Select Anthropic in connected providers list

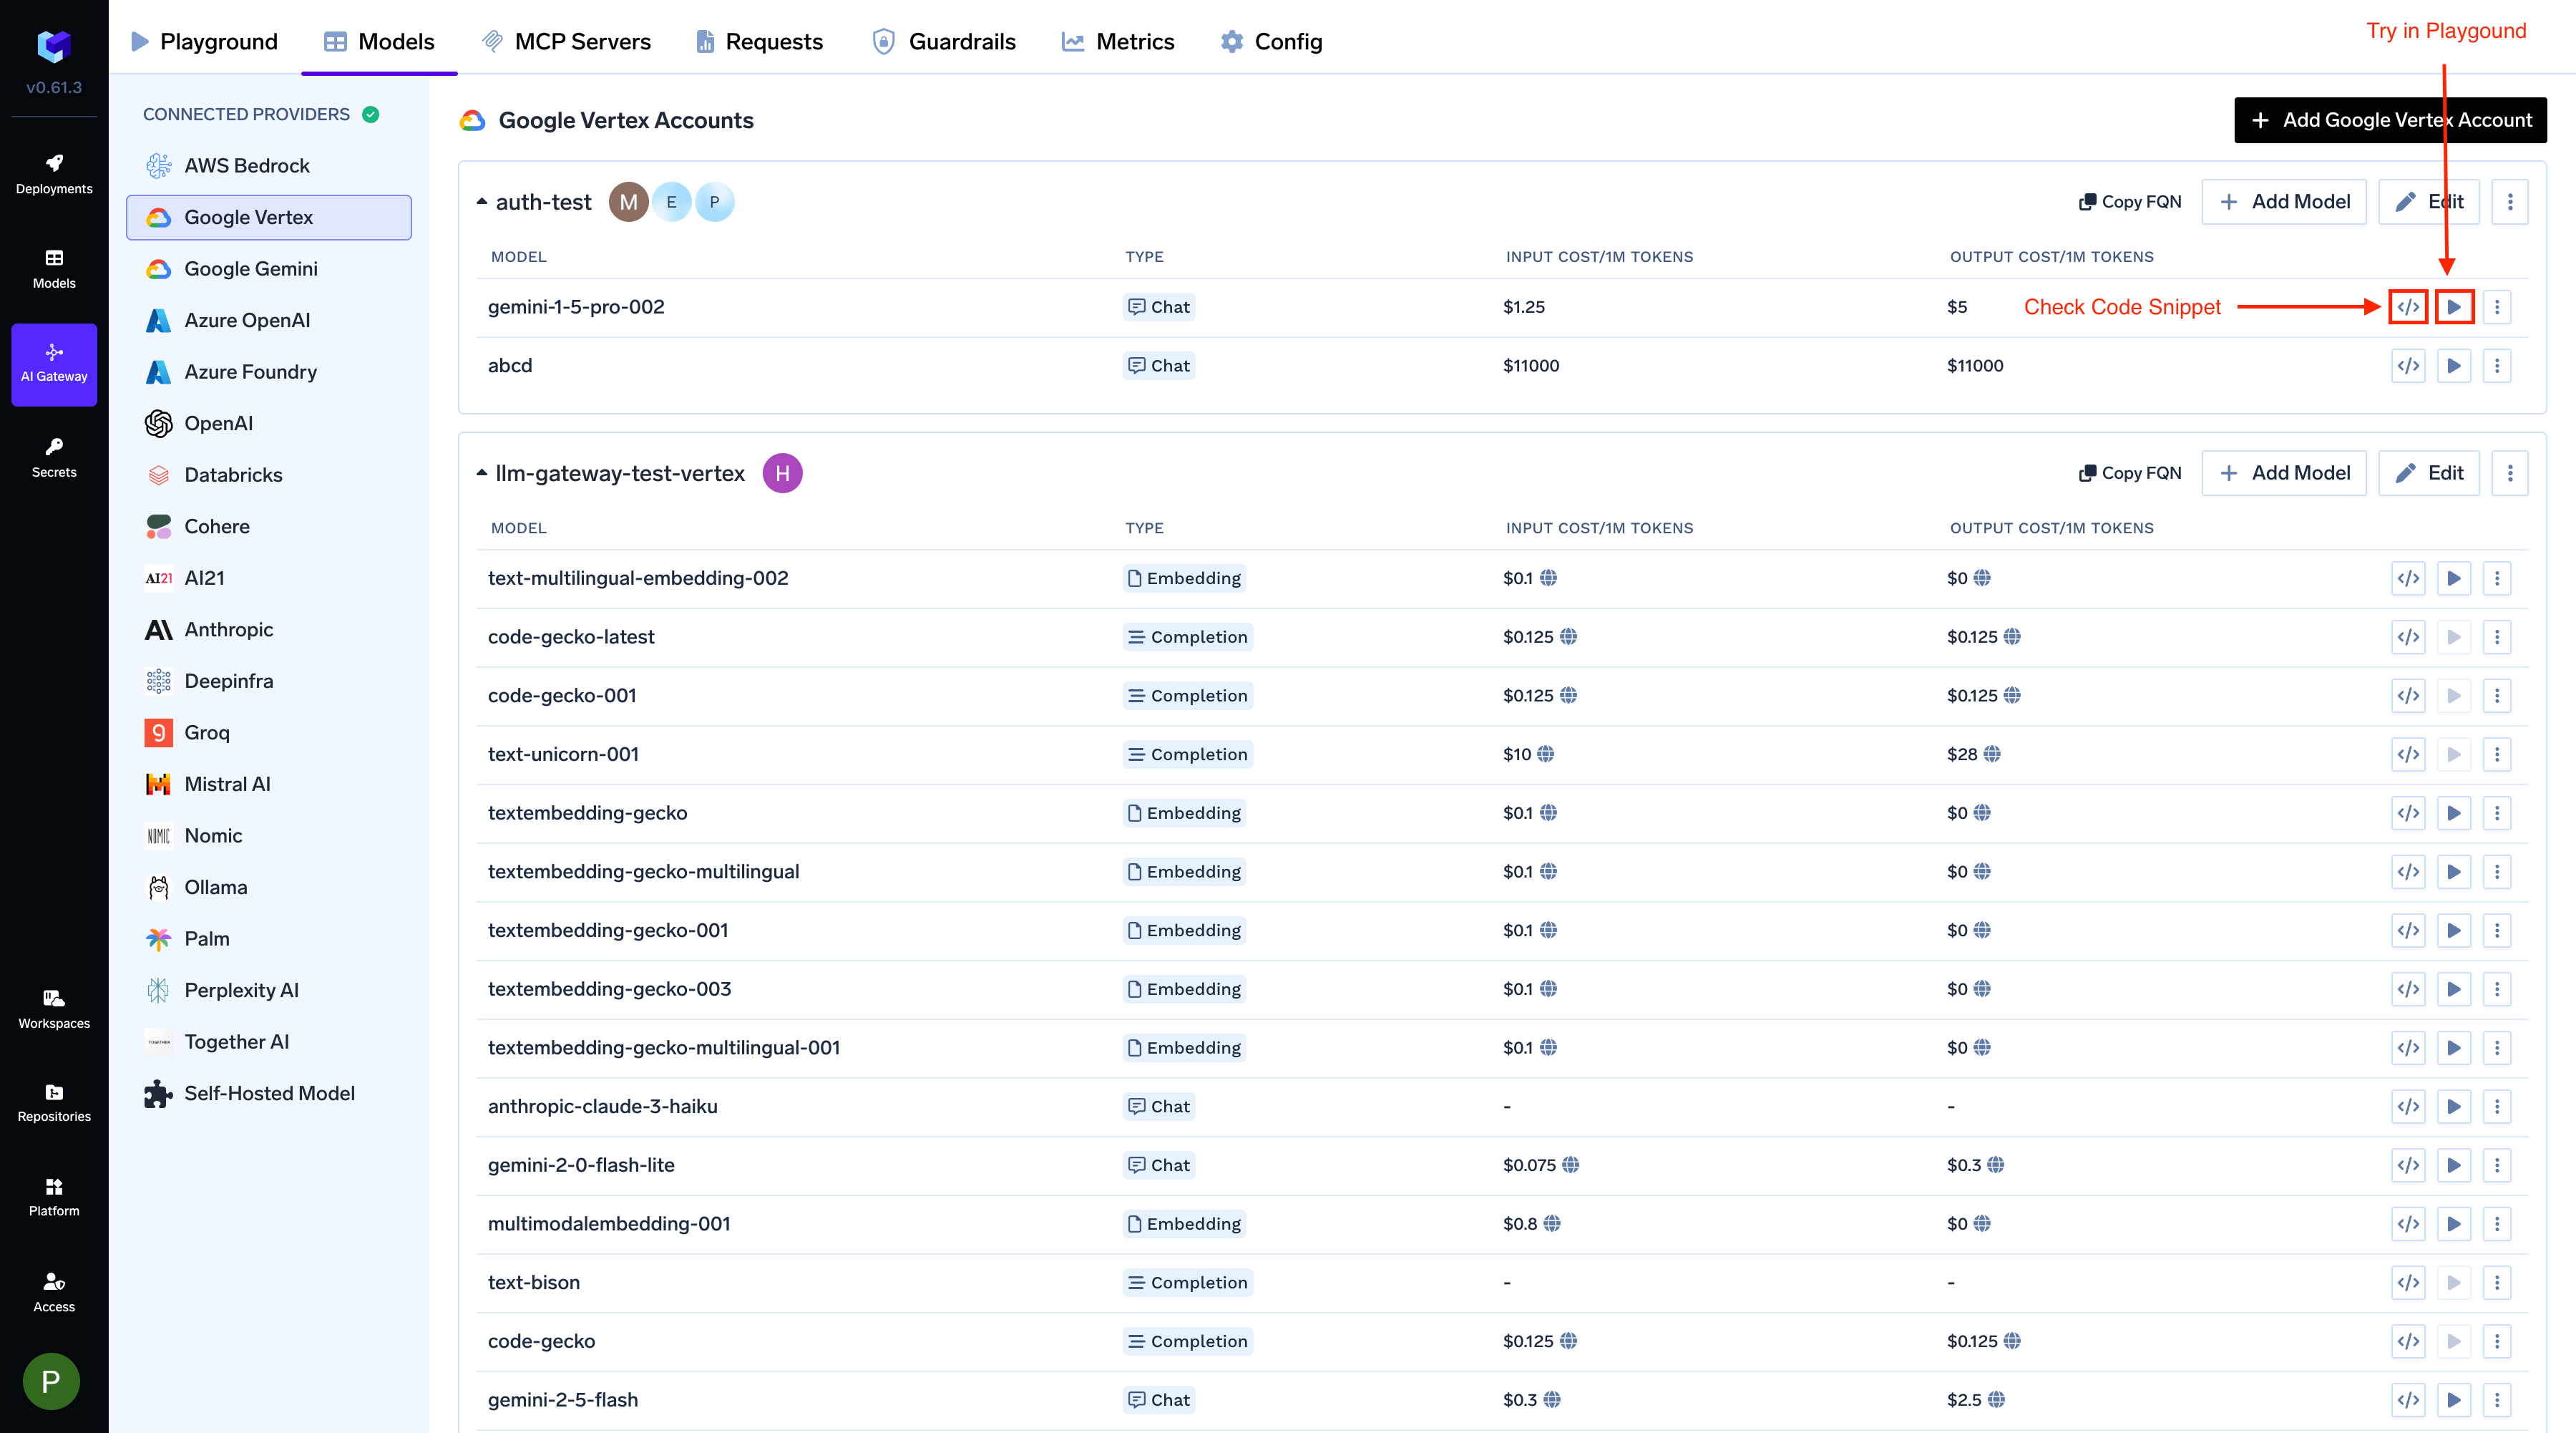[x=228, y=629]
